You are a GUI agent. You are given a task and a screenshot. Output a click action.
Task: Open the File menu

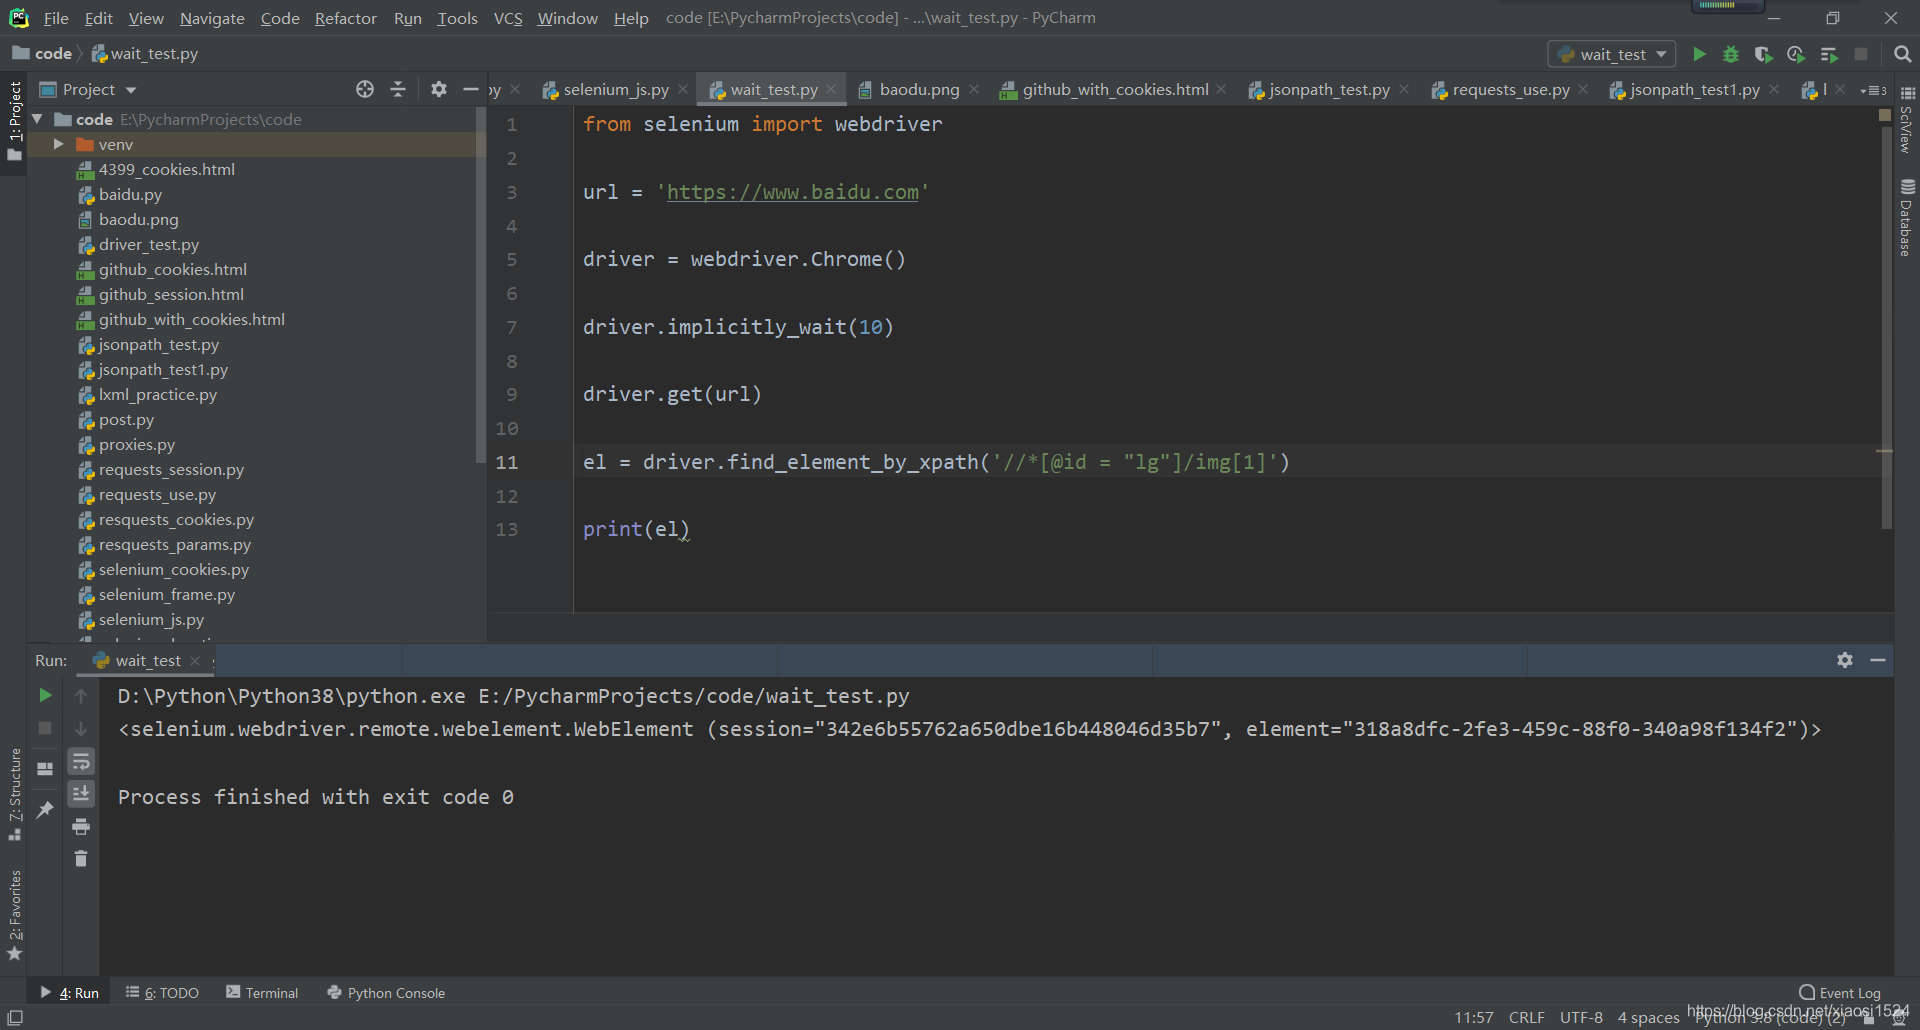56,18
